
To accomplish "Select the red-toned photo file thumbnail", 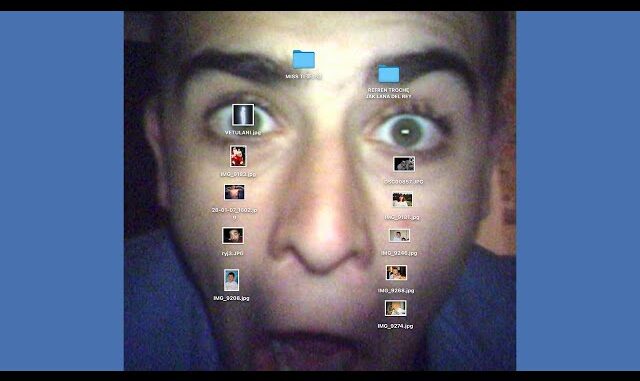I will coord(238,156).
